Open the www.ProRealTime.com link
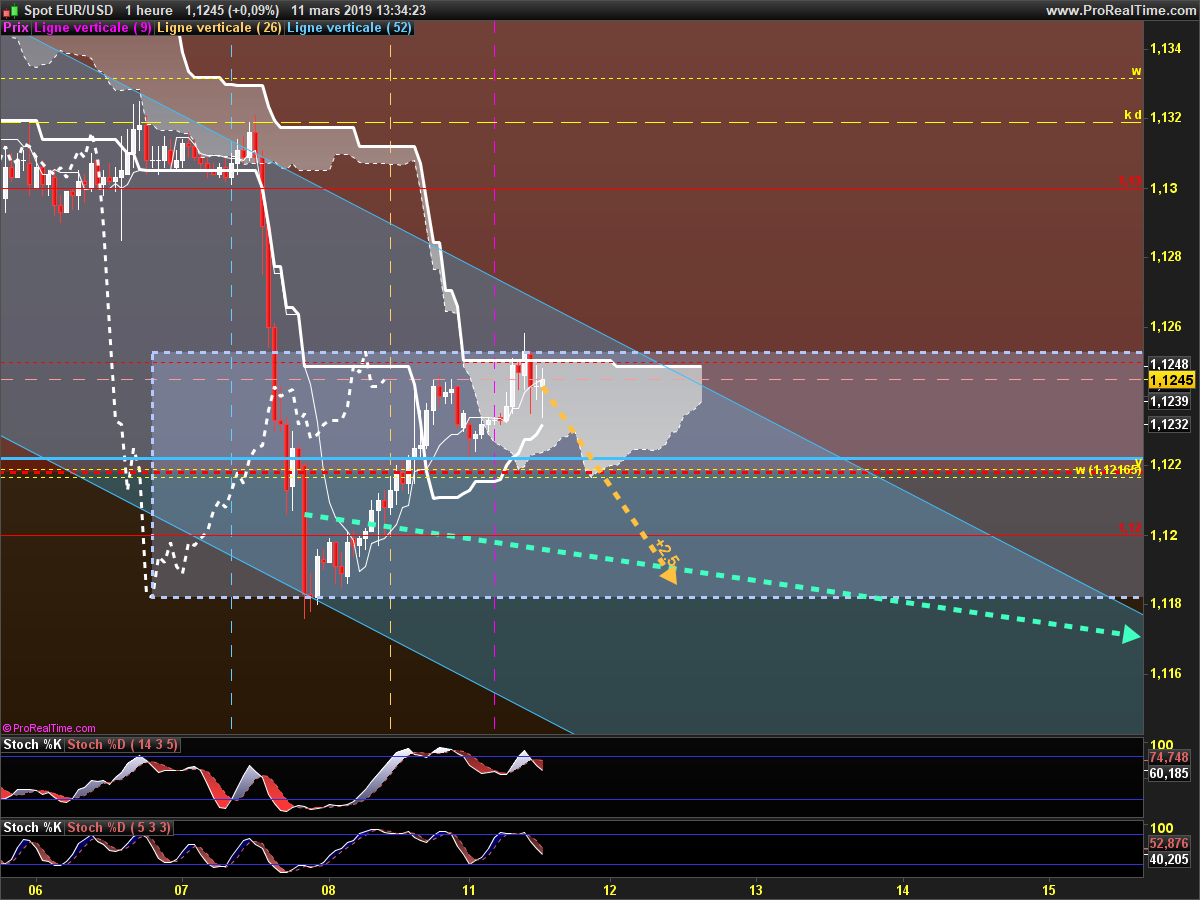The width and height of the screenshot is (1200, 900). coord(1119,10)
